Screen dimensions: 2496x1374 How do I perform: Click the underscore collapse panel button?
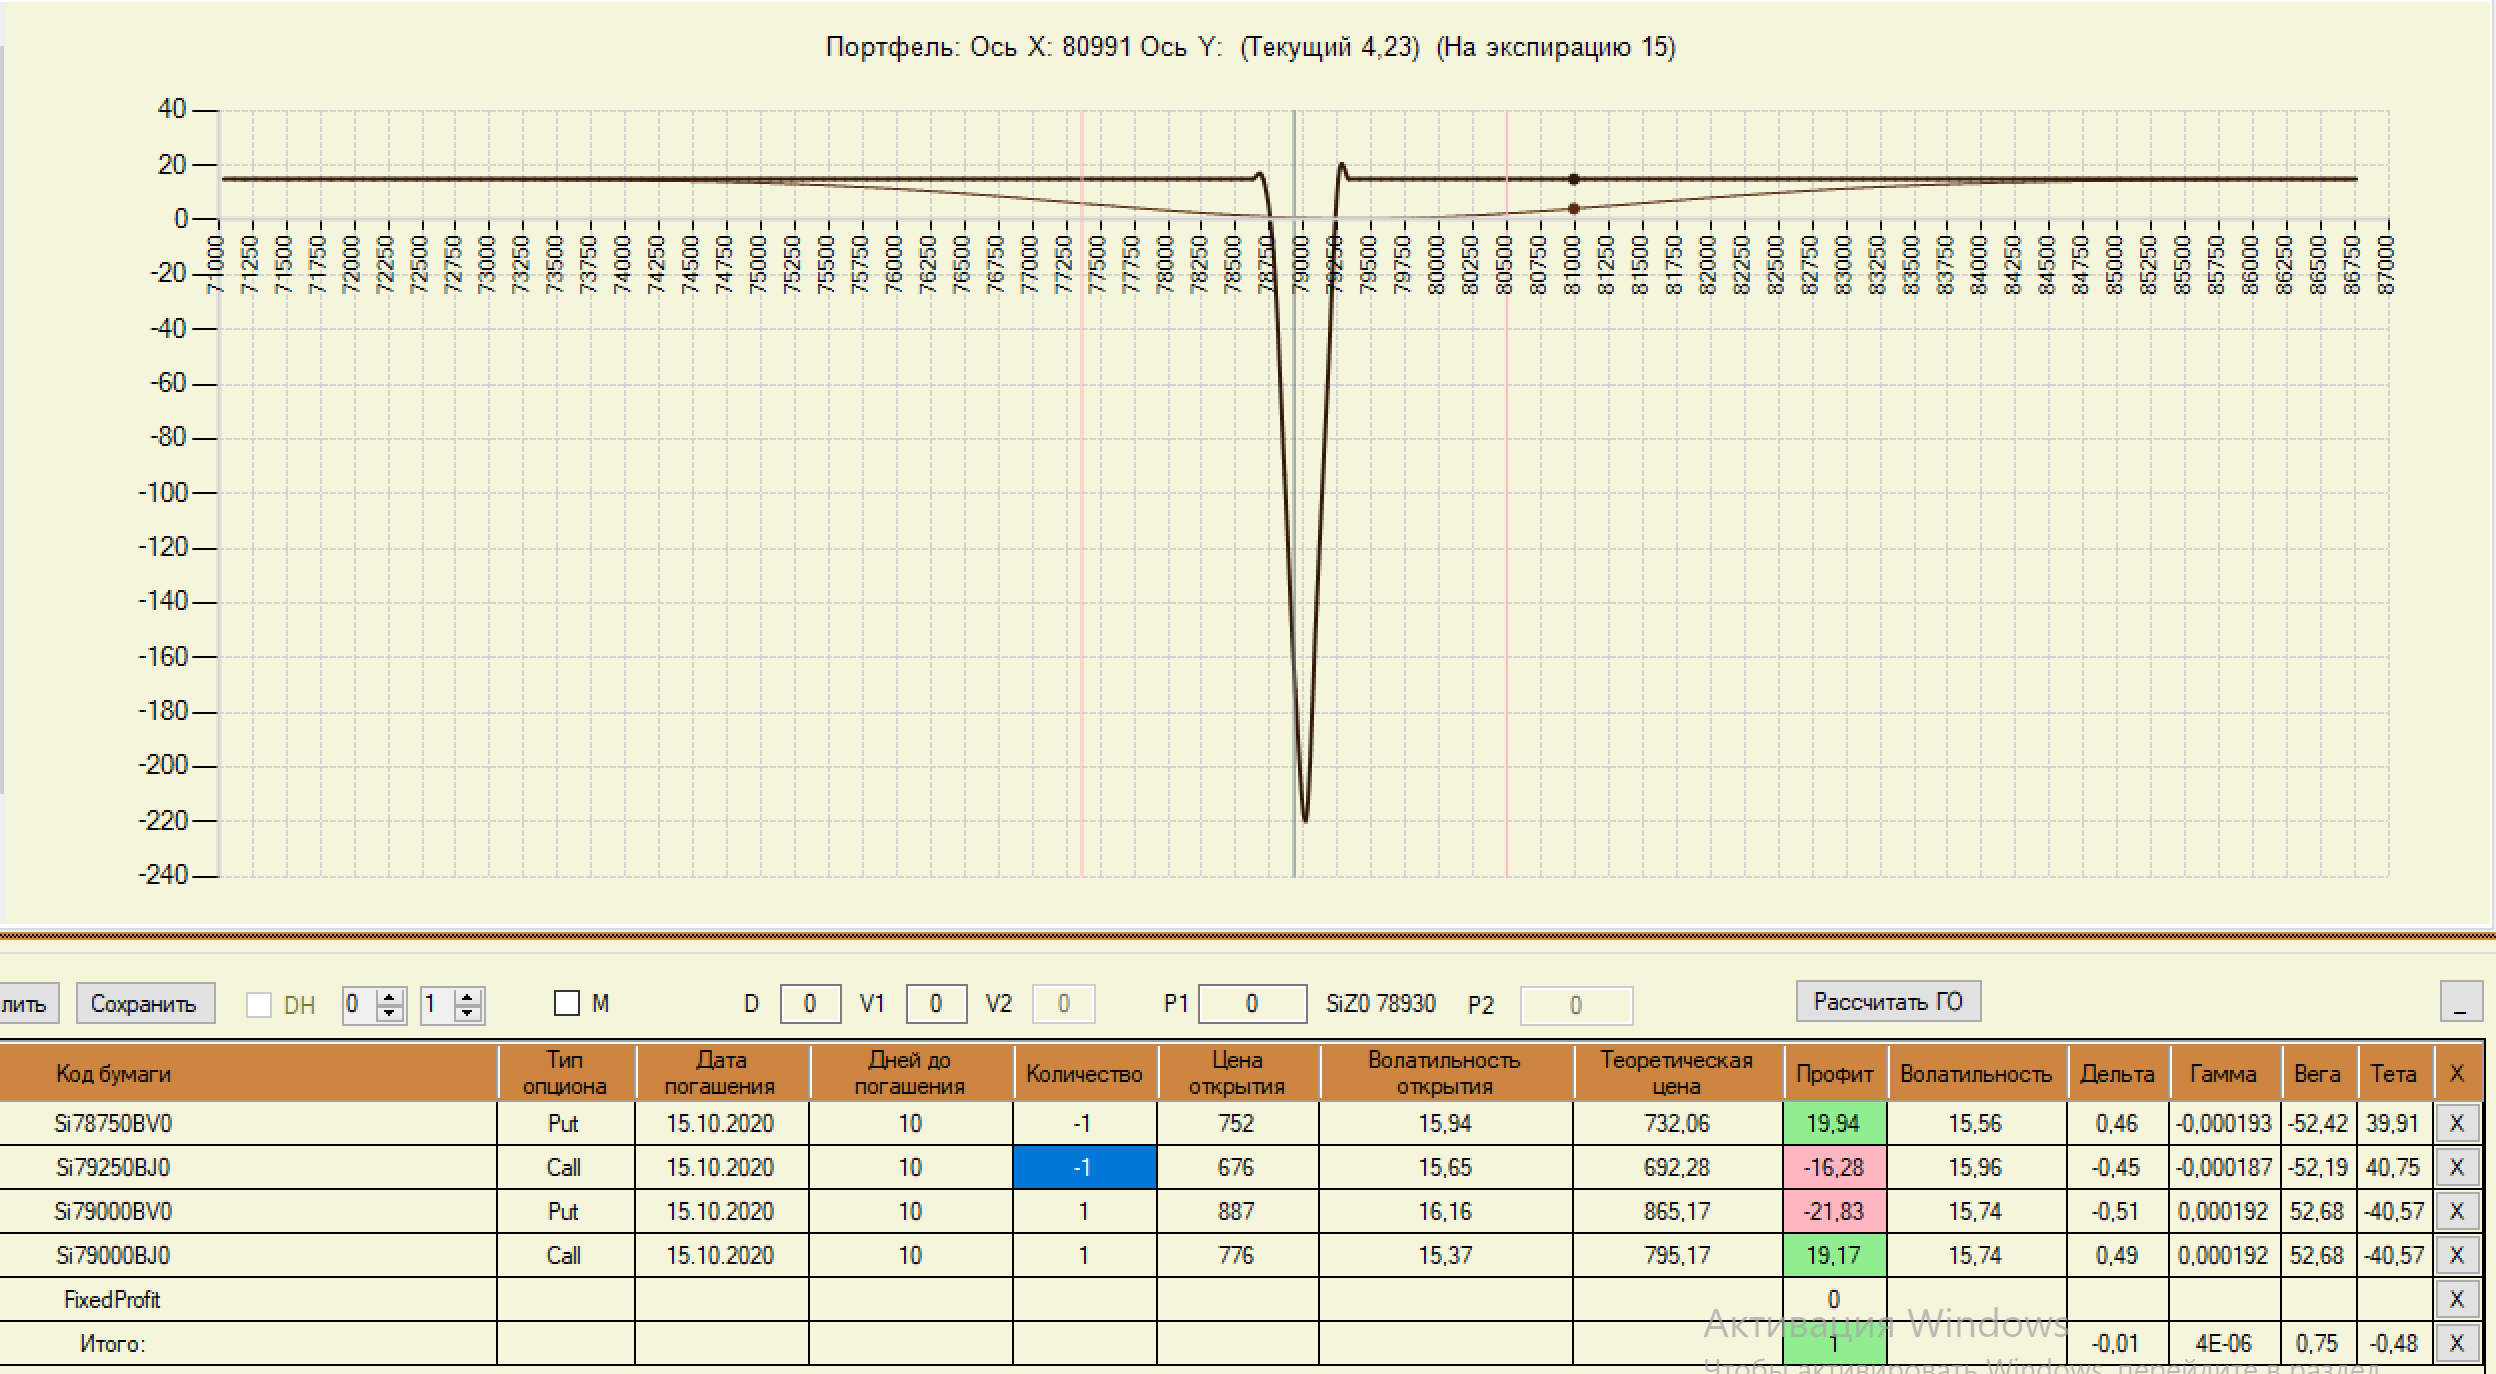[x=2460, y=1003]
